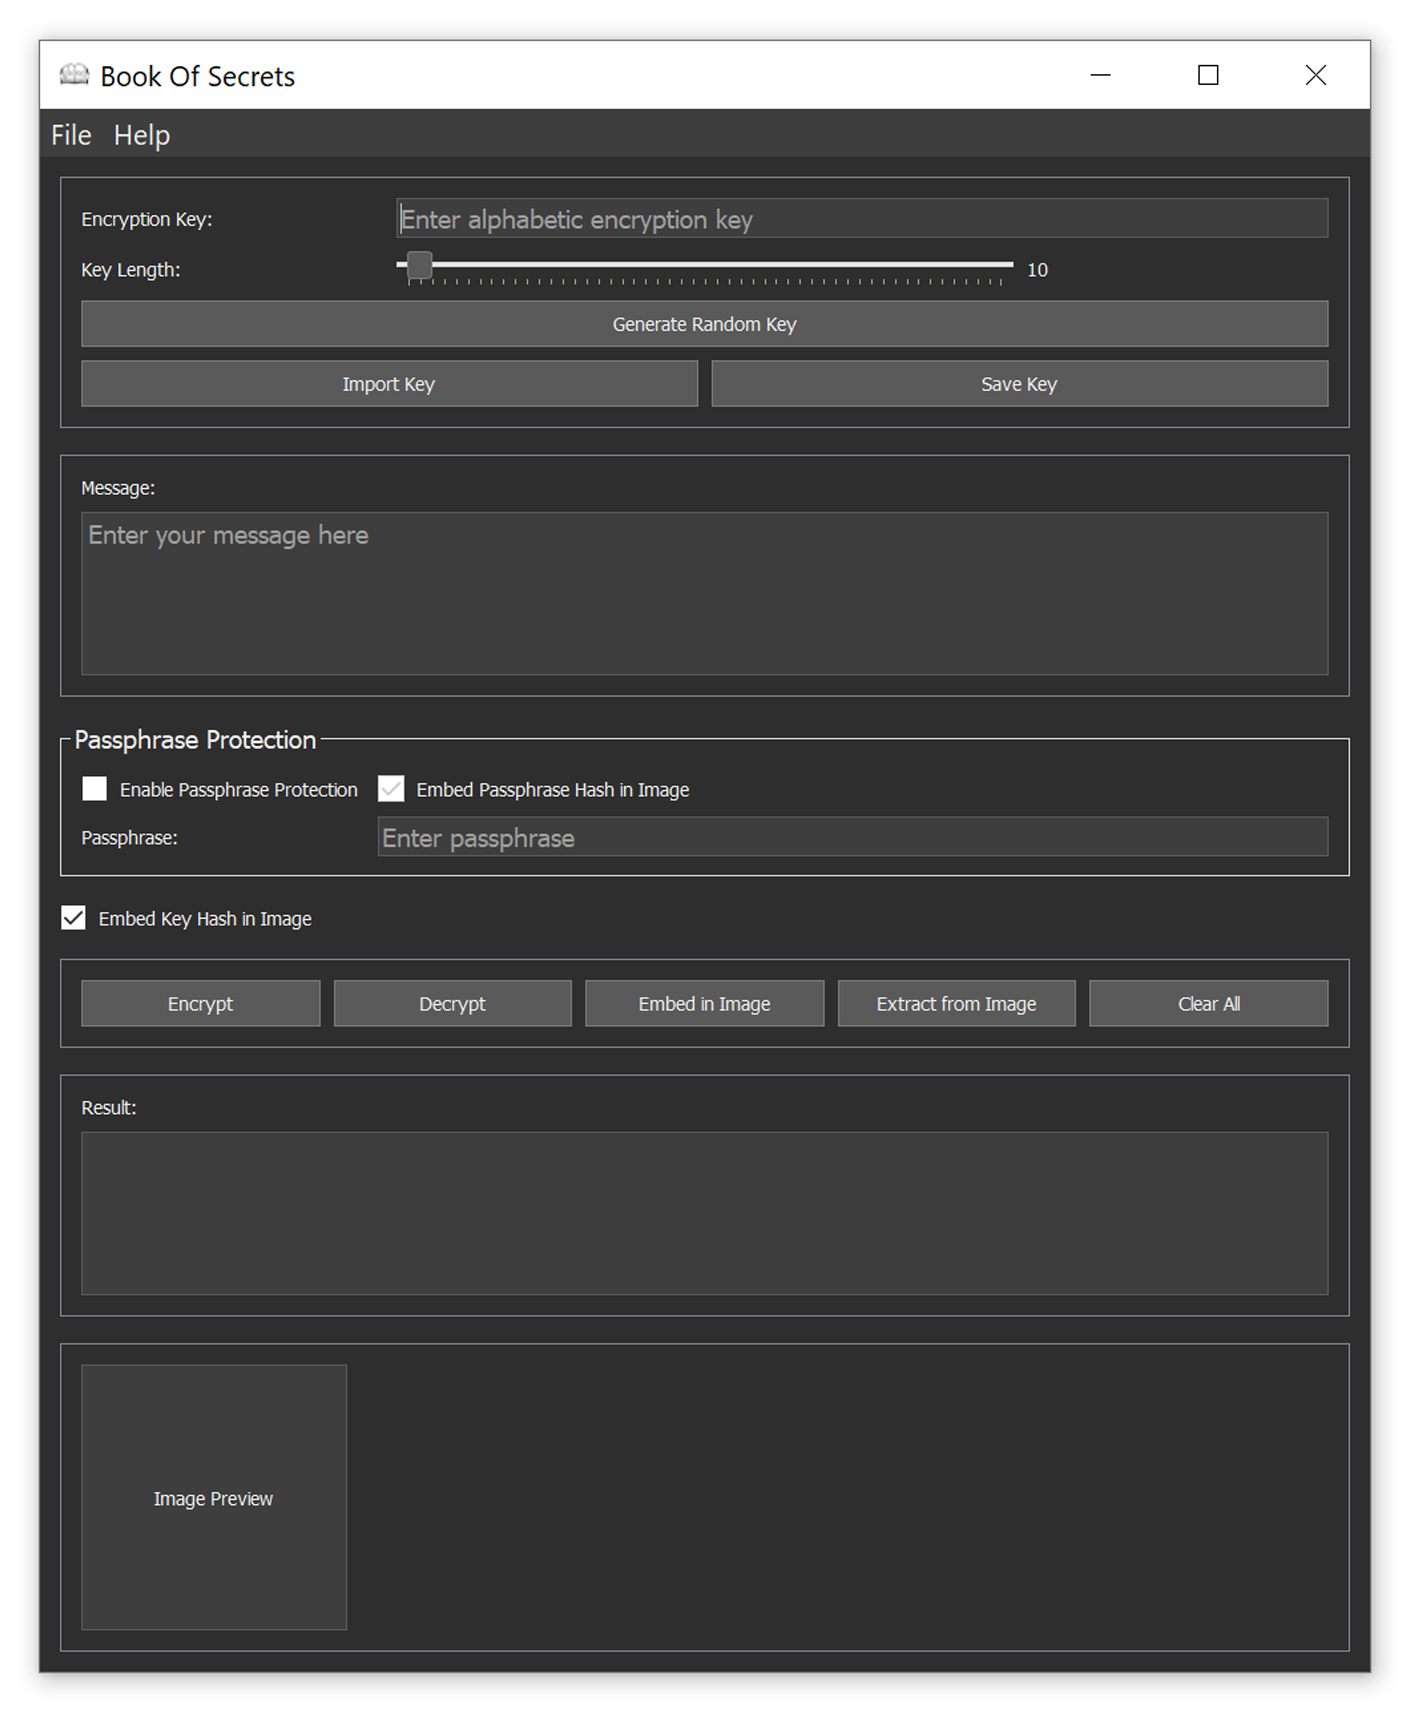
Task: Enable Passphrase Protection checkbox
Action: (95, 789)
